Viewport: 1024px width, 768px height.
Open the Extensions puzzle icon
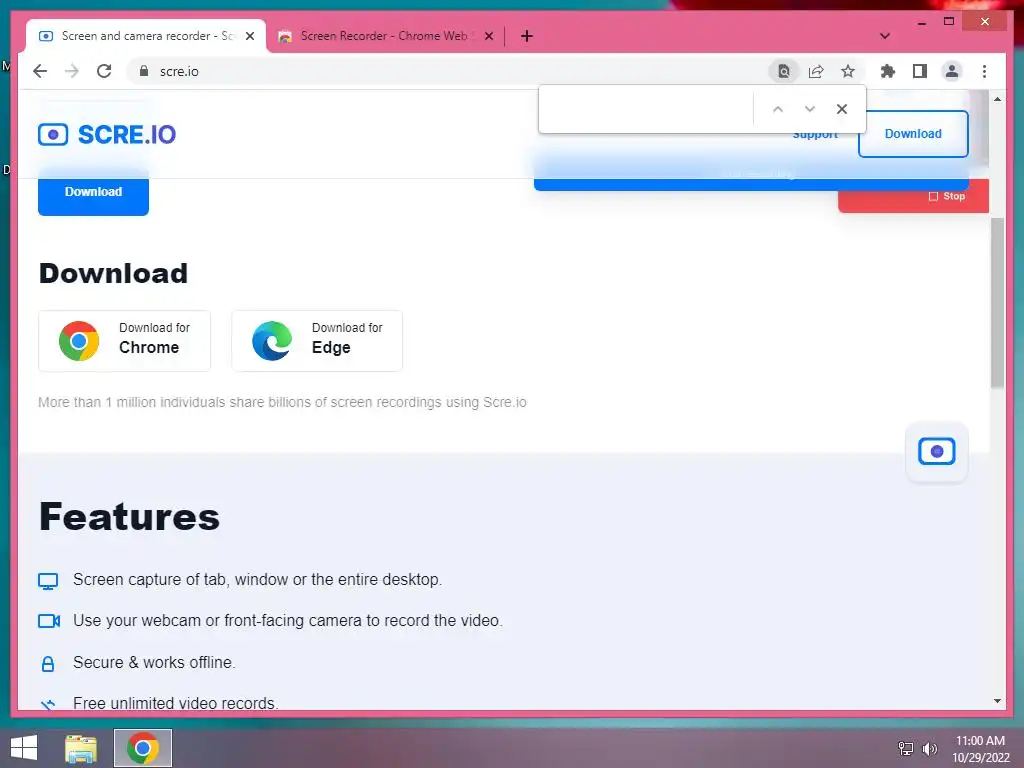coord(888,71)
